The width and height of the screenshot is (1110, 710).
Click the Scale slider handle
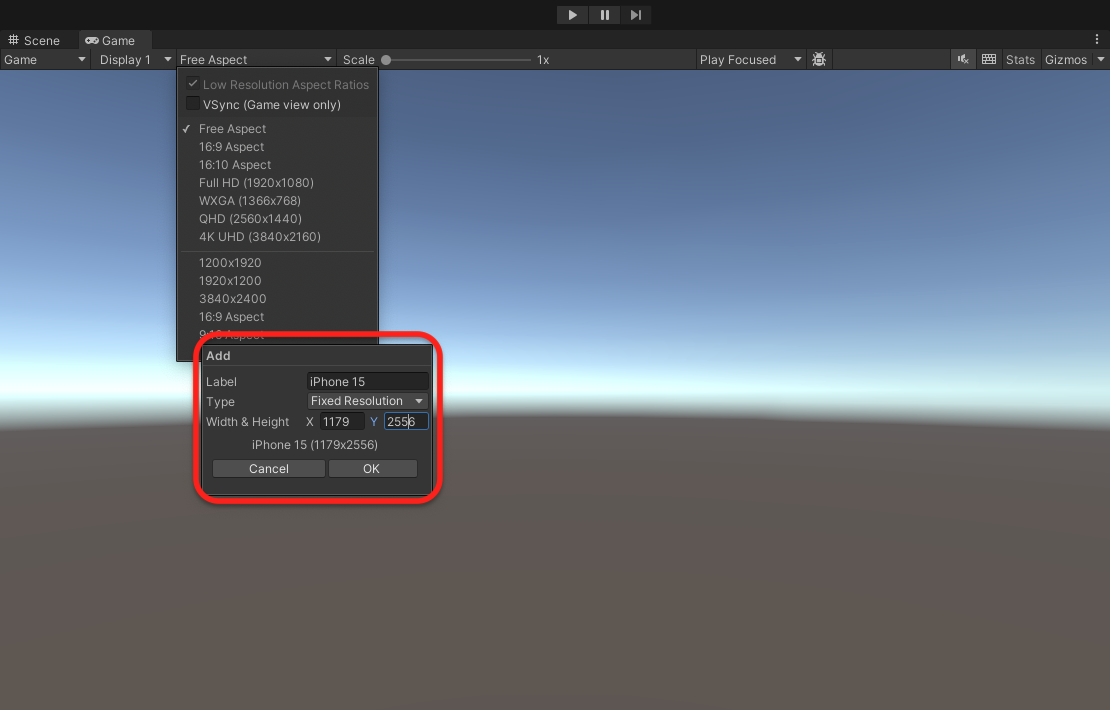tap(386, 59)
